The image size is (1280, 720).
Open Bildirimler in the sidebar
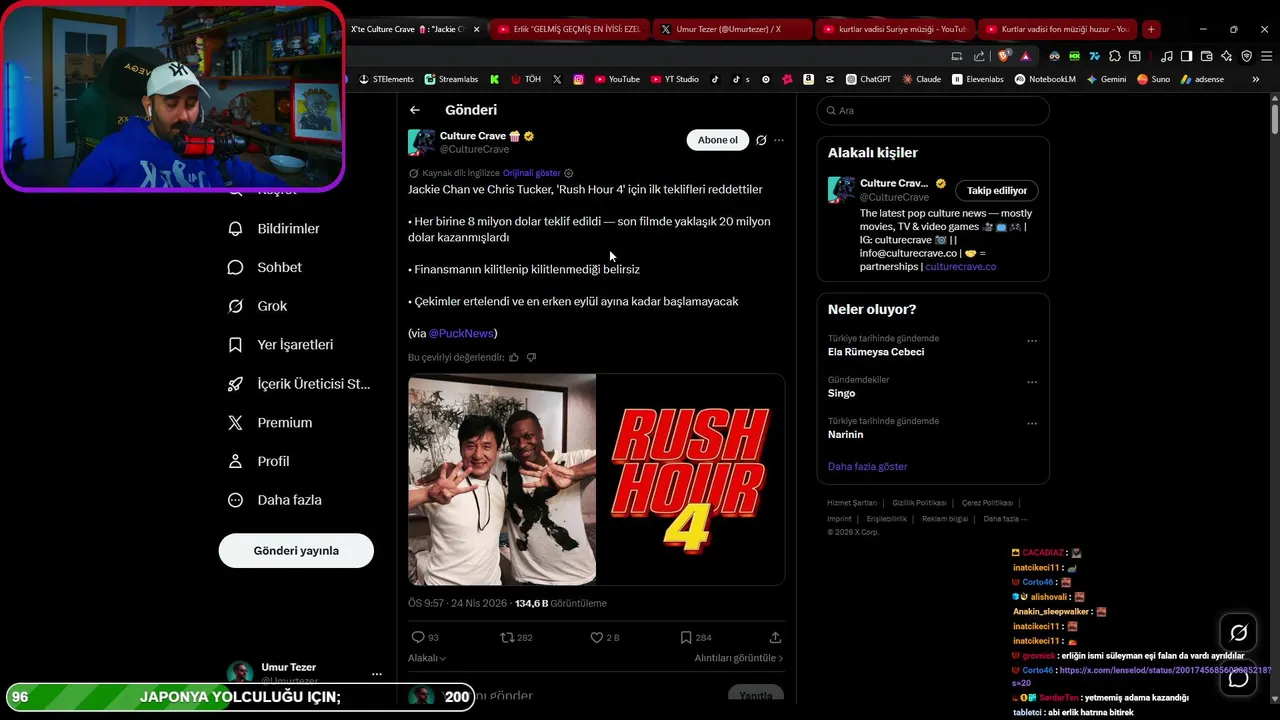click(274, 229)
